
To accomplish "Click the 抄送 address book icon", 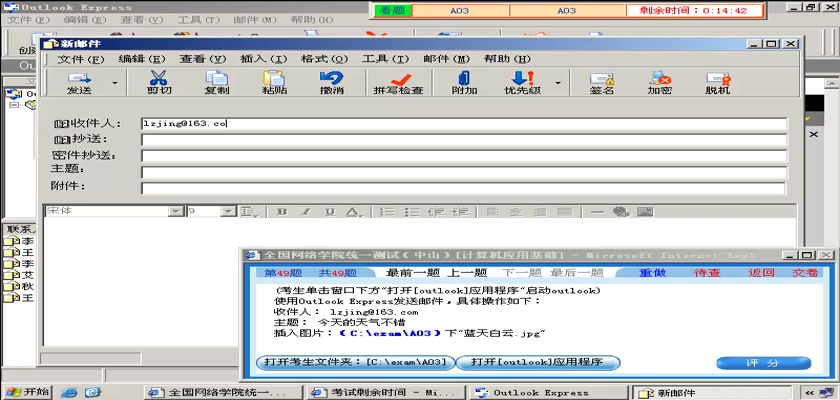I will pyautogui.click(x=63, y=140).
